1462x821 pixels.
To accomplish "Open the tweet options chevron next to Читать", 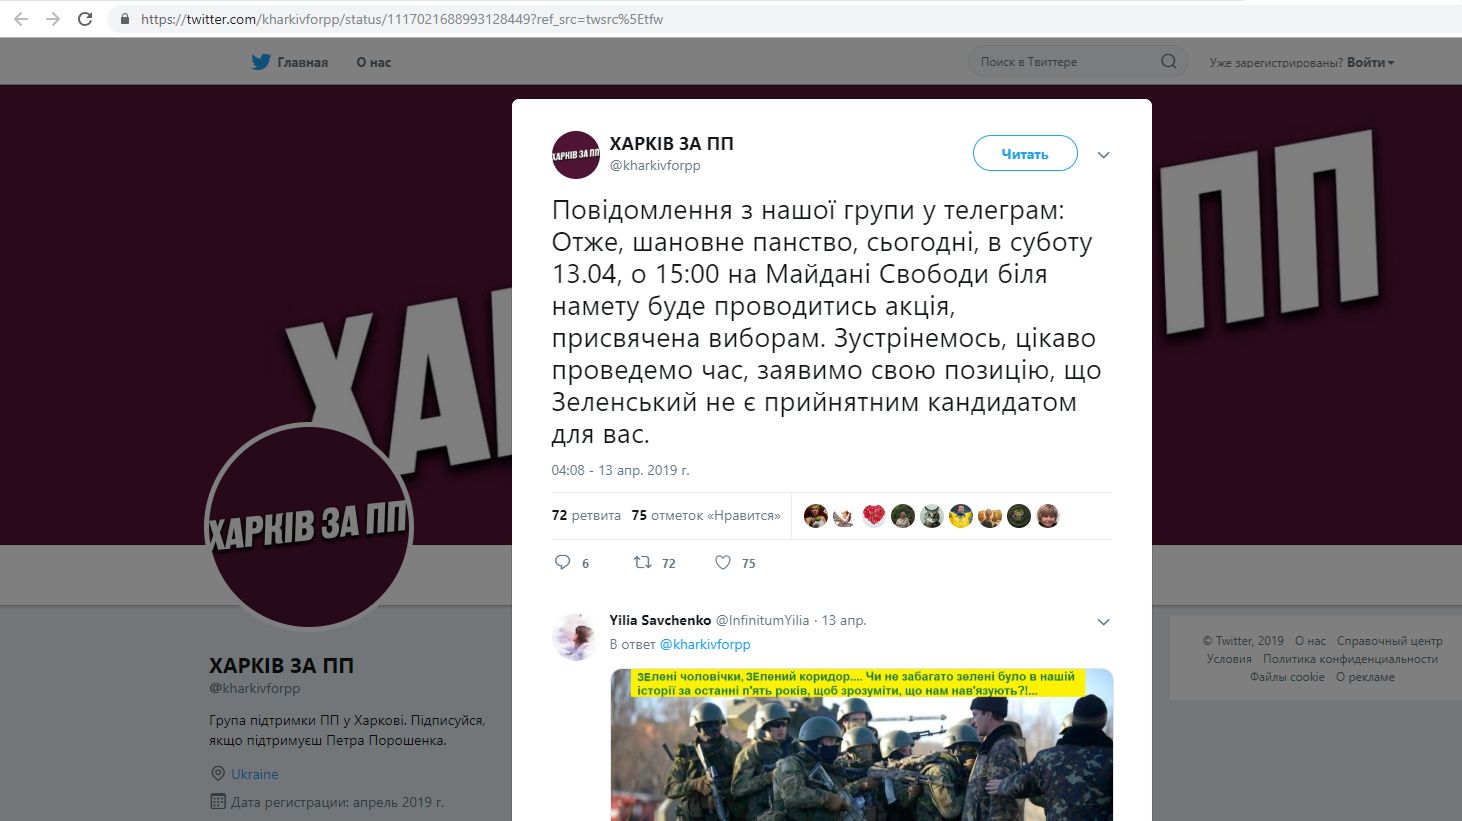I will tap(1103, 155).
